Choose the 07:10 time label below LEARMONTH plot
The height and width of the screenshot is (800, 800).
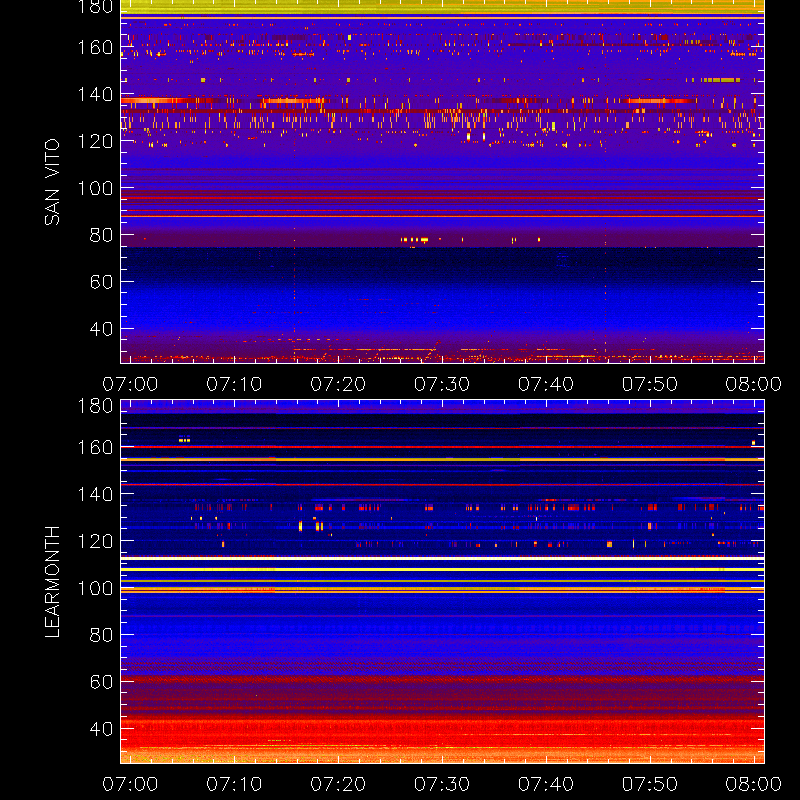tap(234, 784)
